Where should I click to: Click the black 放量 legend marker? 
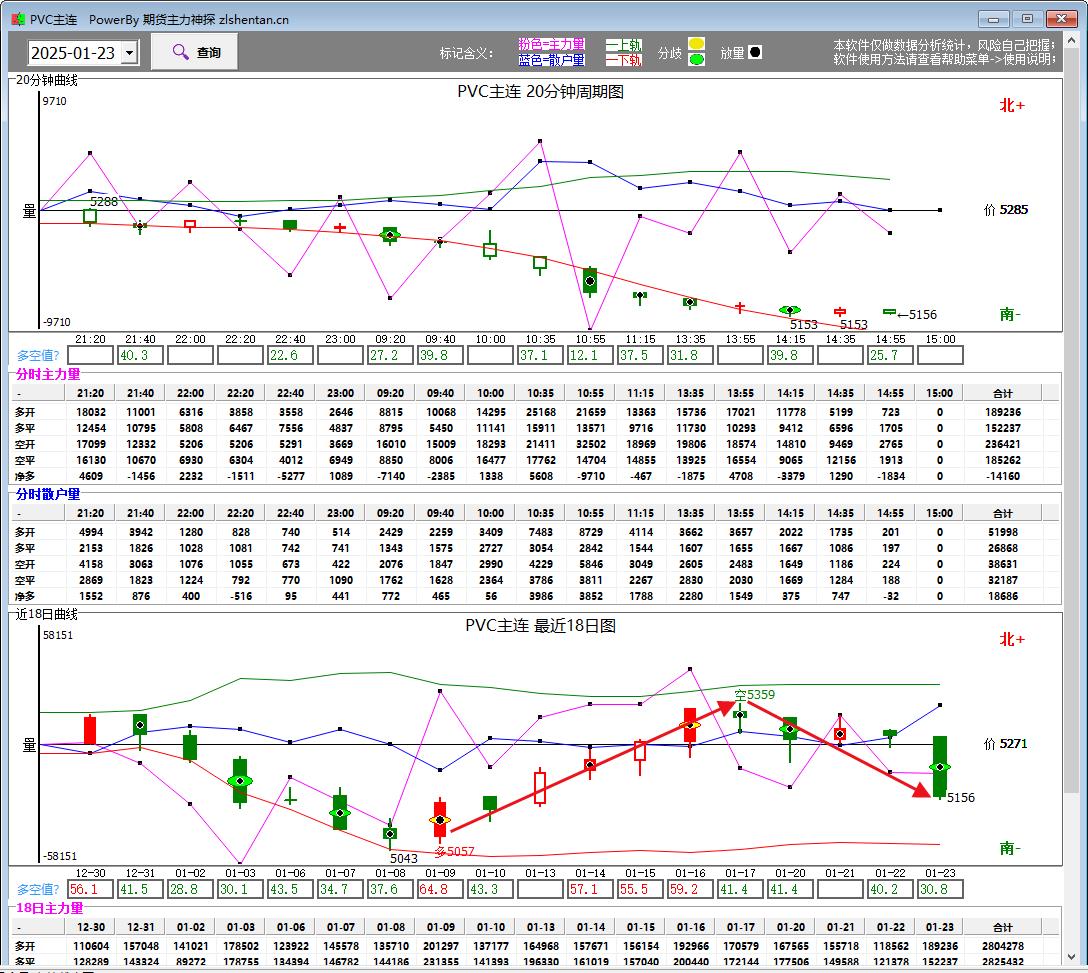[x=755, y=52]
